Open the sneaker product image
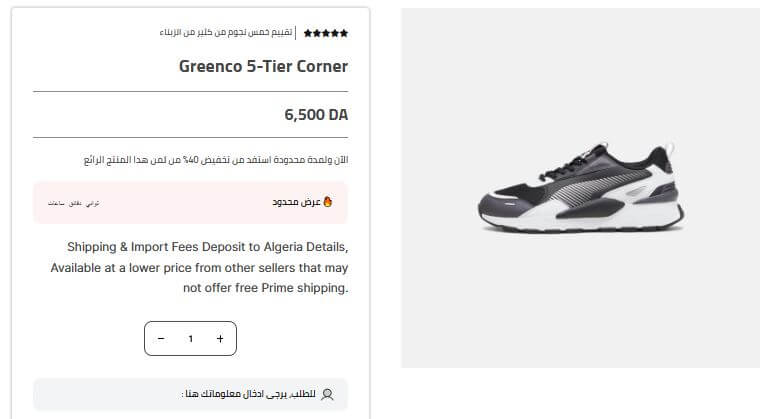Viewport: 776px width, 419px height. (x=580, y=188)
